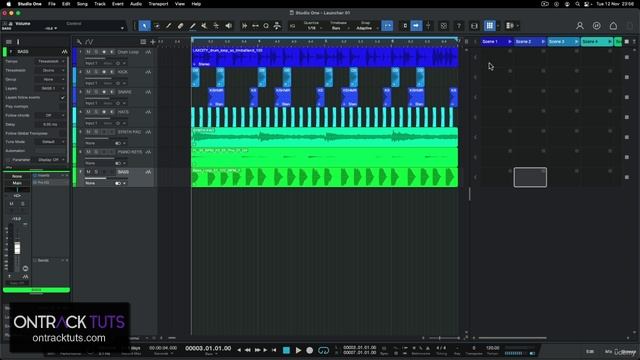Click the metronome icon in transport bar
Image resolution: width=640 pixels, height=360 pixels.
pos(428,348)
